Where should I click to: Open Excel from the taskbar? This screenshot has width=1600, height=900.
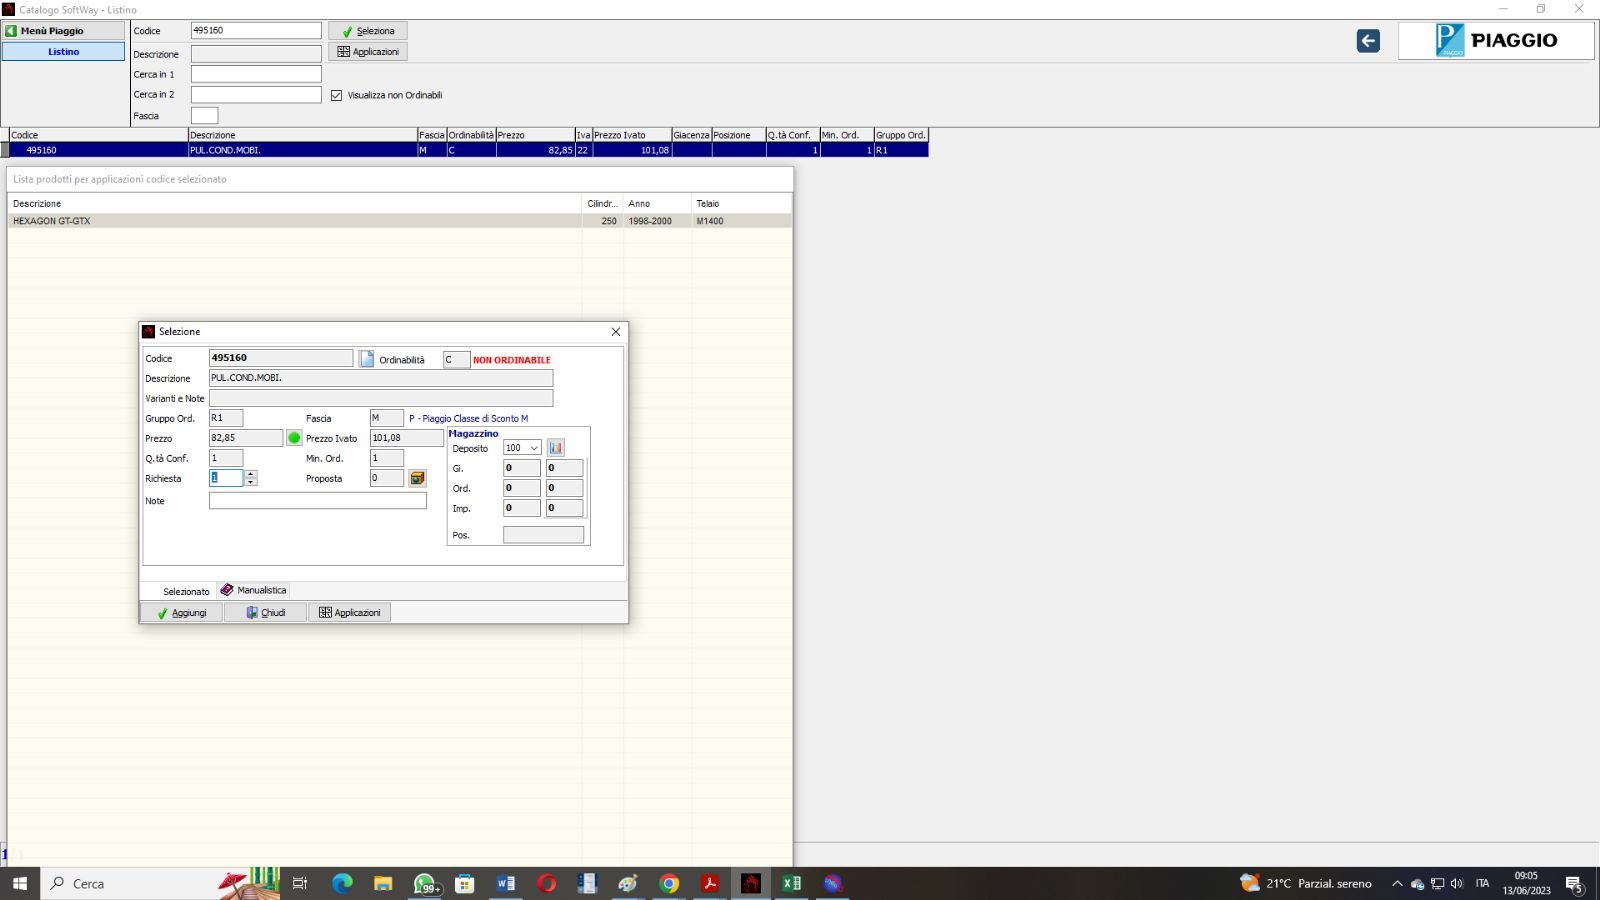791,883
